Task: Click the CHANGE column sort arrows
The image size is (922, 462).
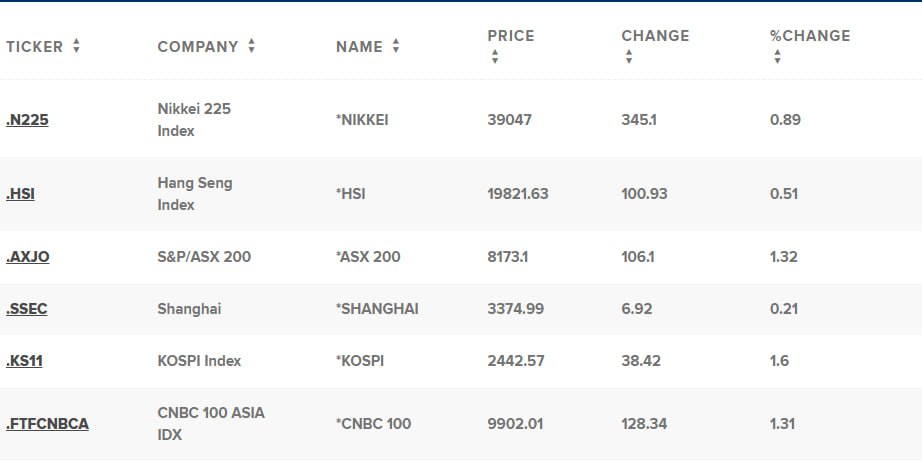Action: point(629,56)
